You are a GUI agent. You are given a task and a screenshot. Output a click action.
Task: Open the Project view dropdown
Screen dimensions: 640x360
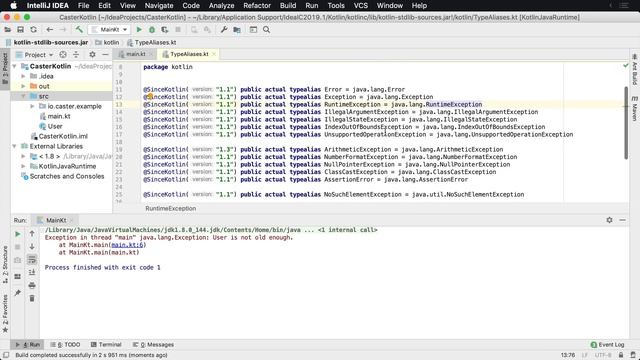point(35,55)
